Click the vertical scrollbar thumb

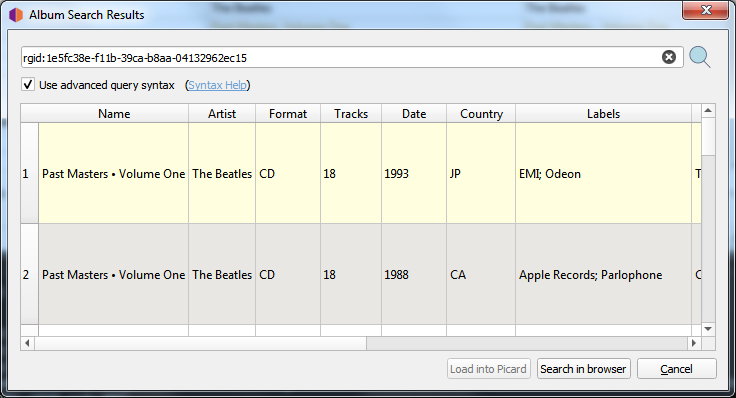[708, 137]
